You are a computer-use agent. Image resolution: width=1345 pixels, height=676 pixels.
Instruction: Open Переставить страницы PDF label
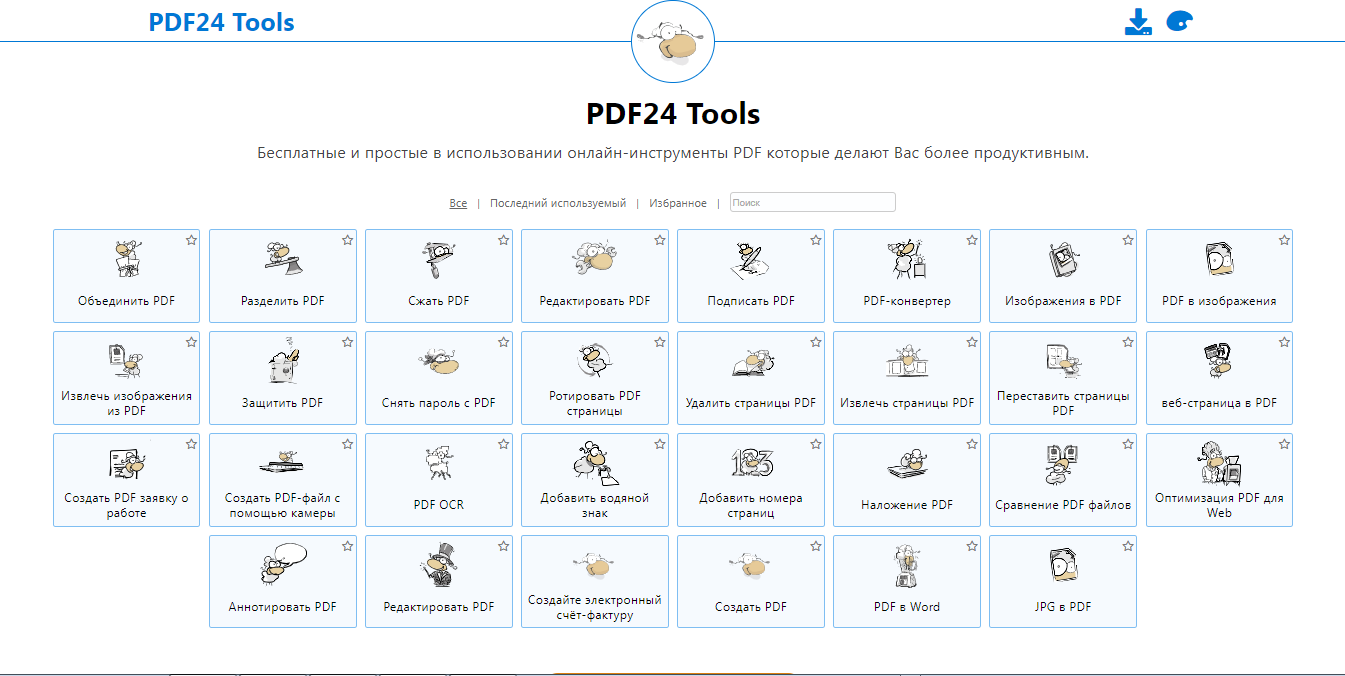1063,403
